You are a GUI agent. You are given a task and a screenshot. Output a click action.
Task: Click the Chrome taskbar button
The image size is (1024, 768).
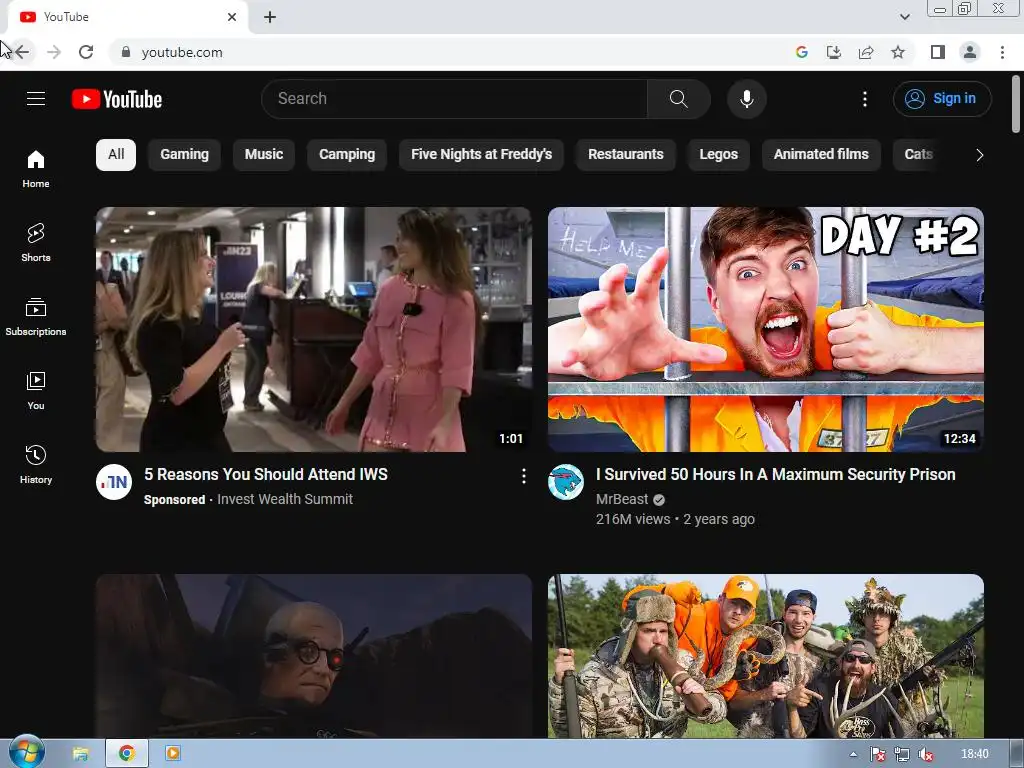coord(127,754)
